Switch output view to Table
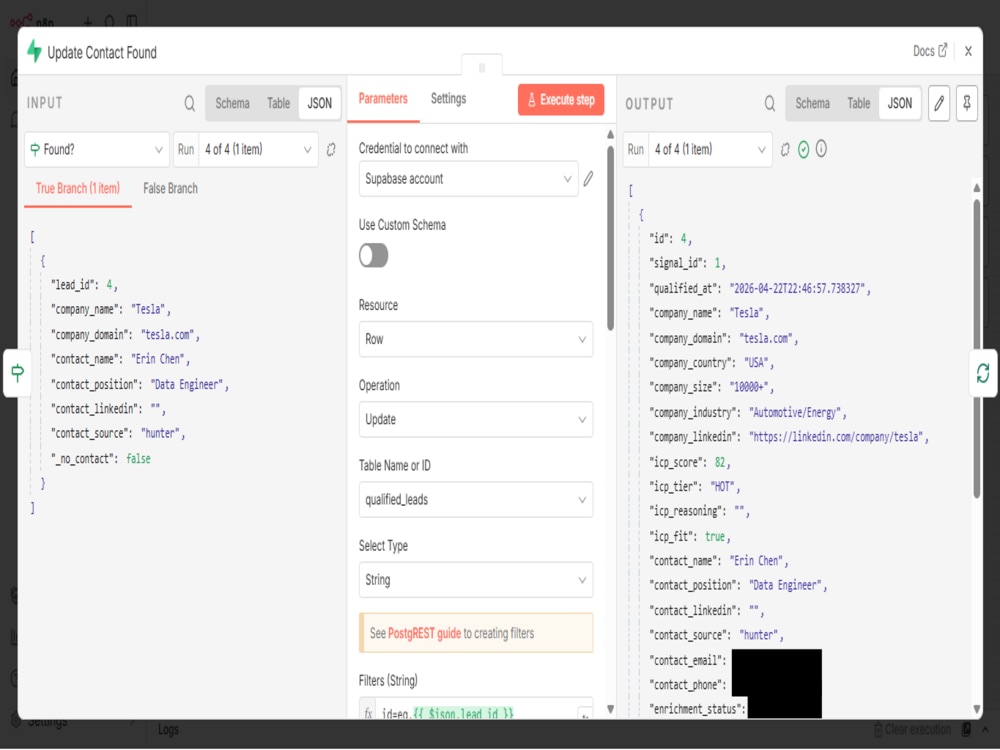Image resolution: width=1000 pixels, height=750 pixels. (858, 103)
